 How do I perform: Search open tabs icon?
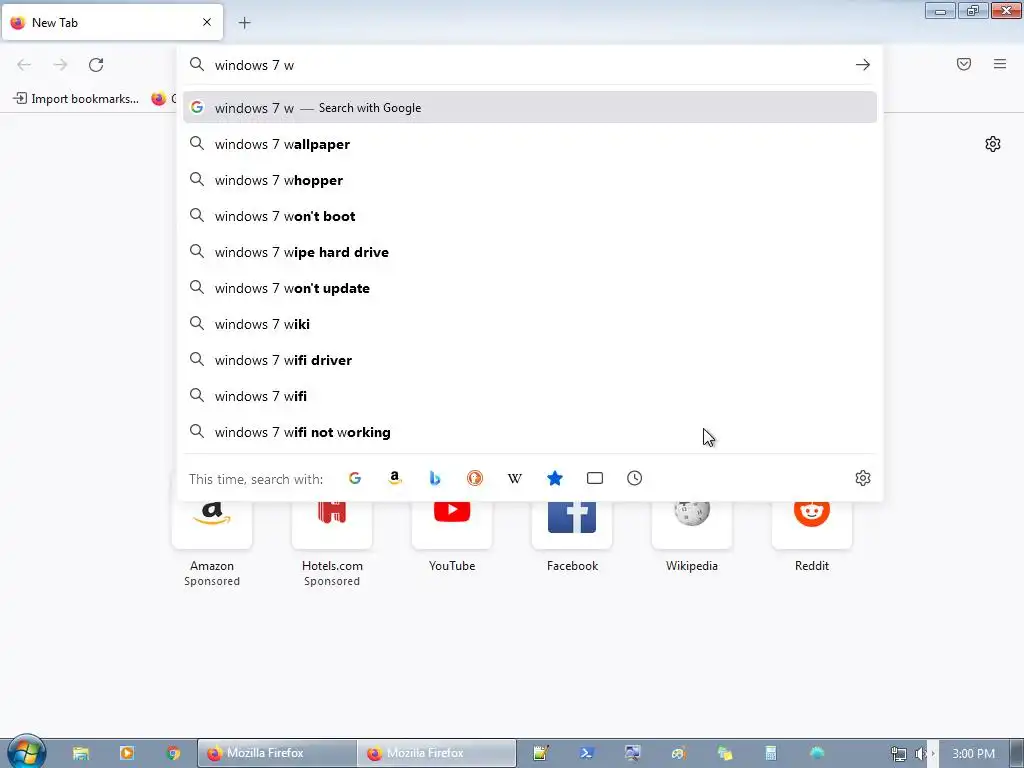(x=595, y=478)
